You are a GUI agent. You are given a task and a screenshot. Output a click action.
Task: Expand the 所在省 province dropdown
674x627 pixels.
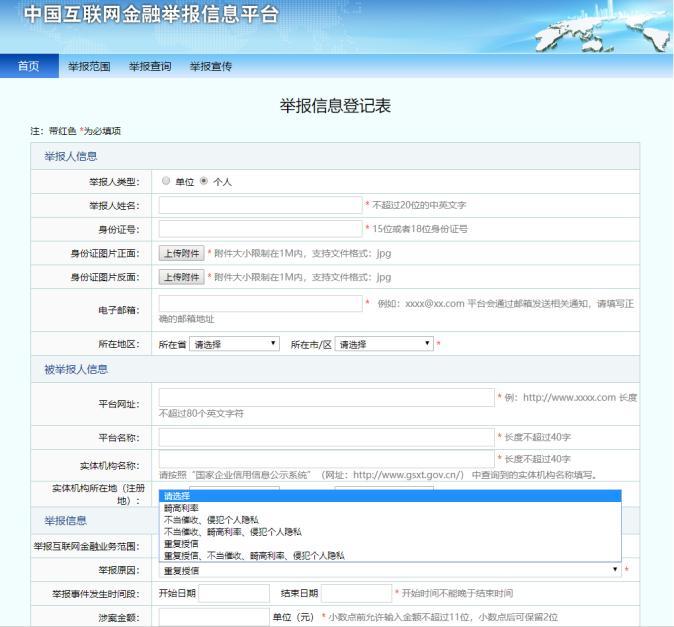click(x=235, y=344)
